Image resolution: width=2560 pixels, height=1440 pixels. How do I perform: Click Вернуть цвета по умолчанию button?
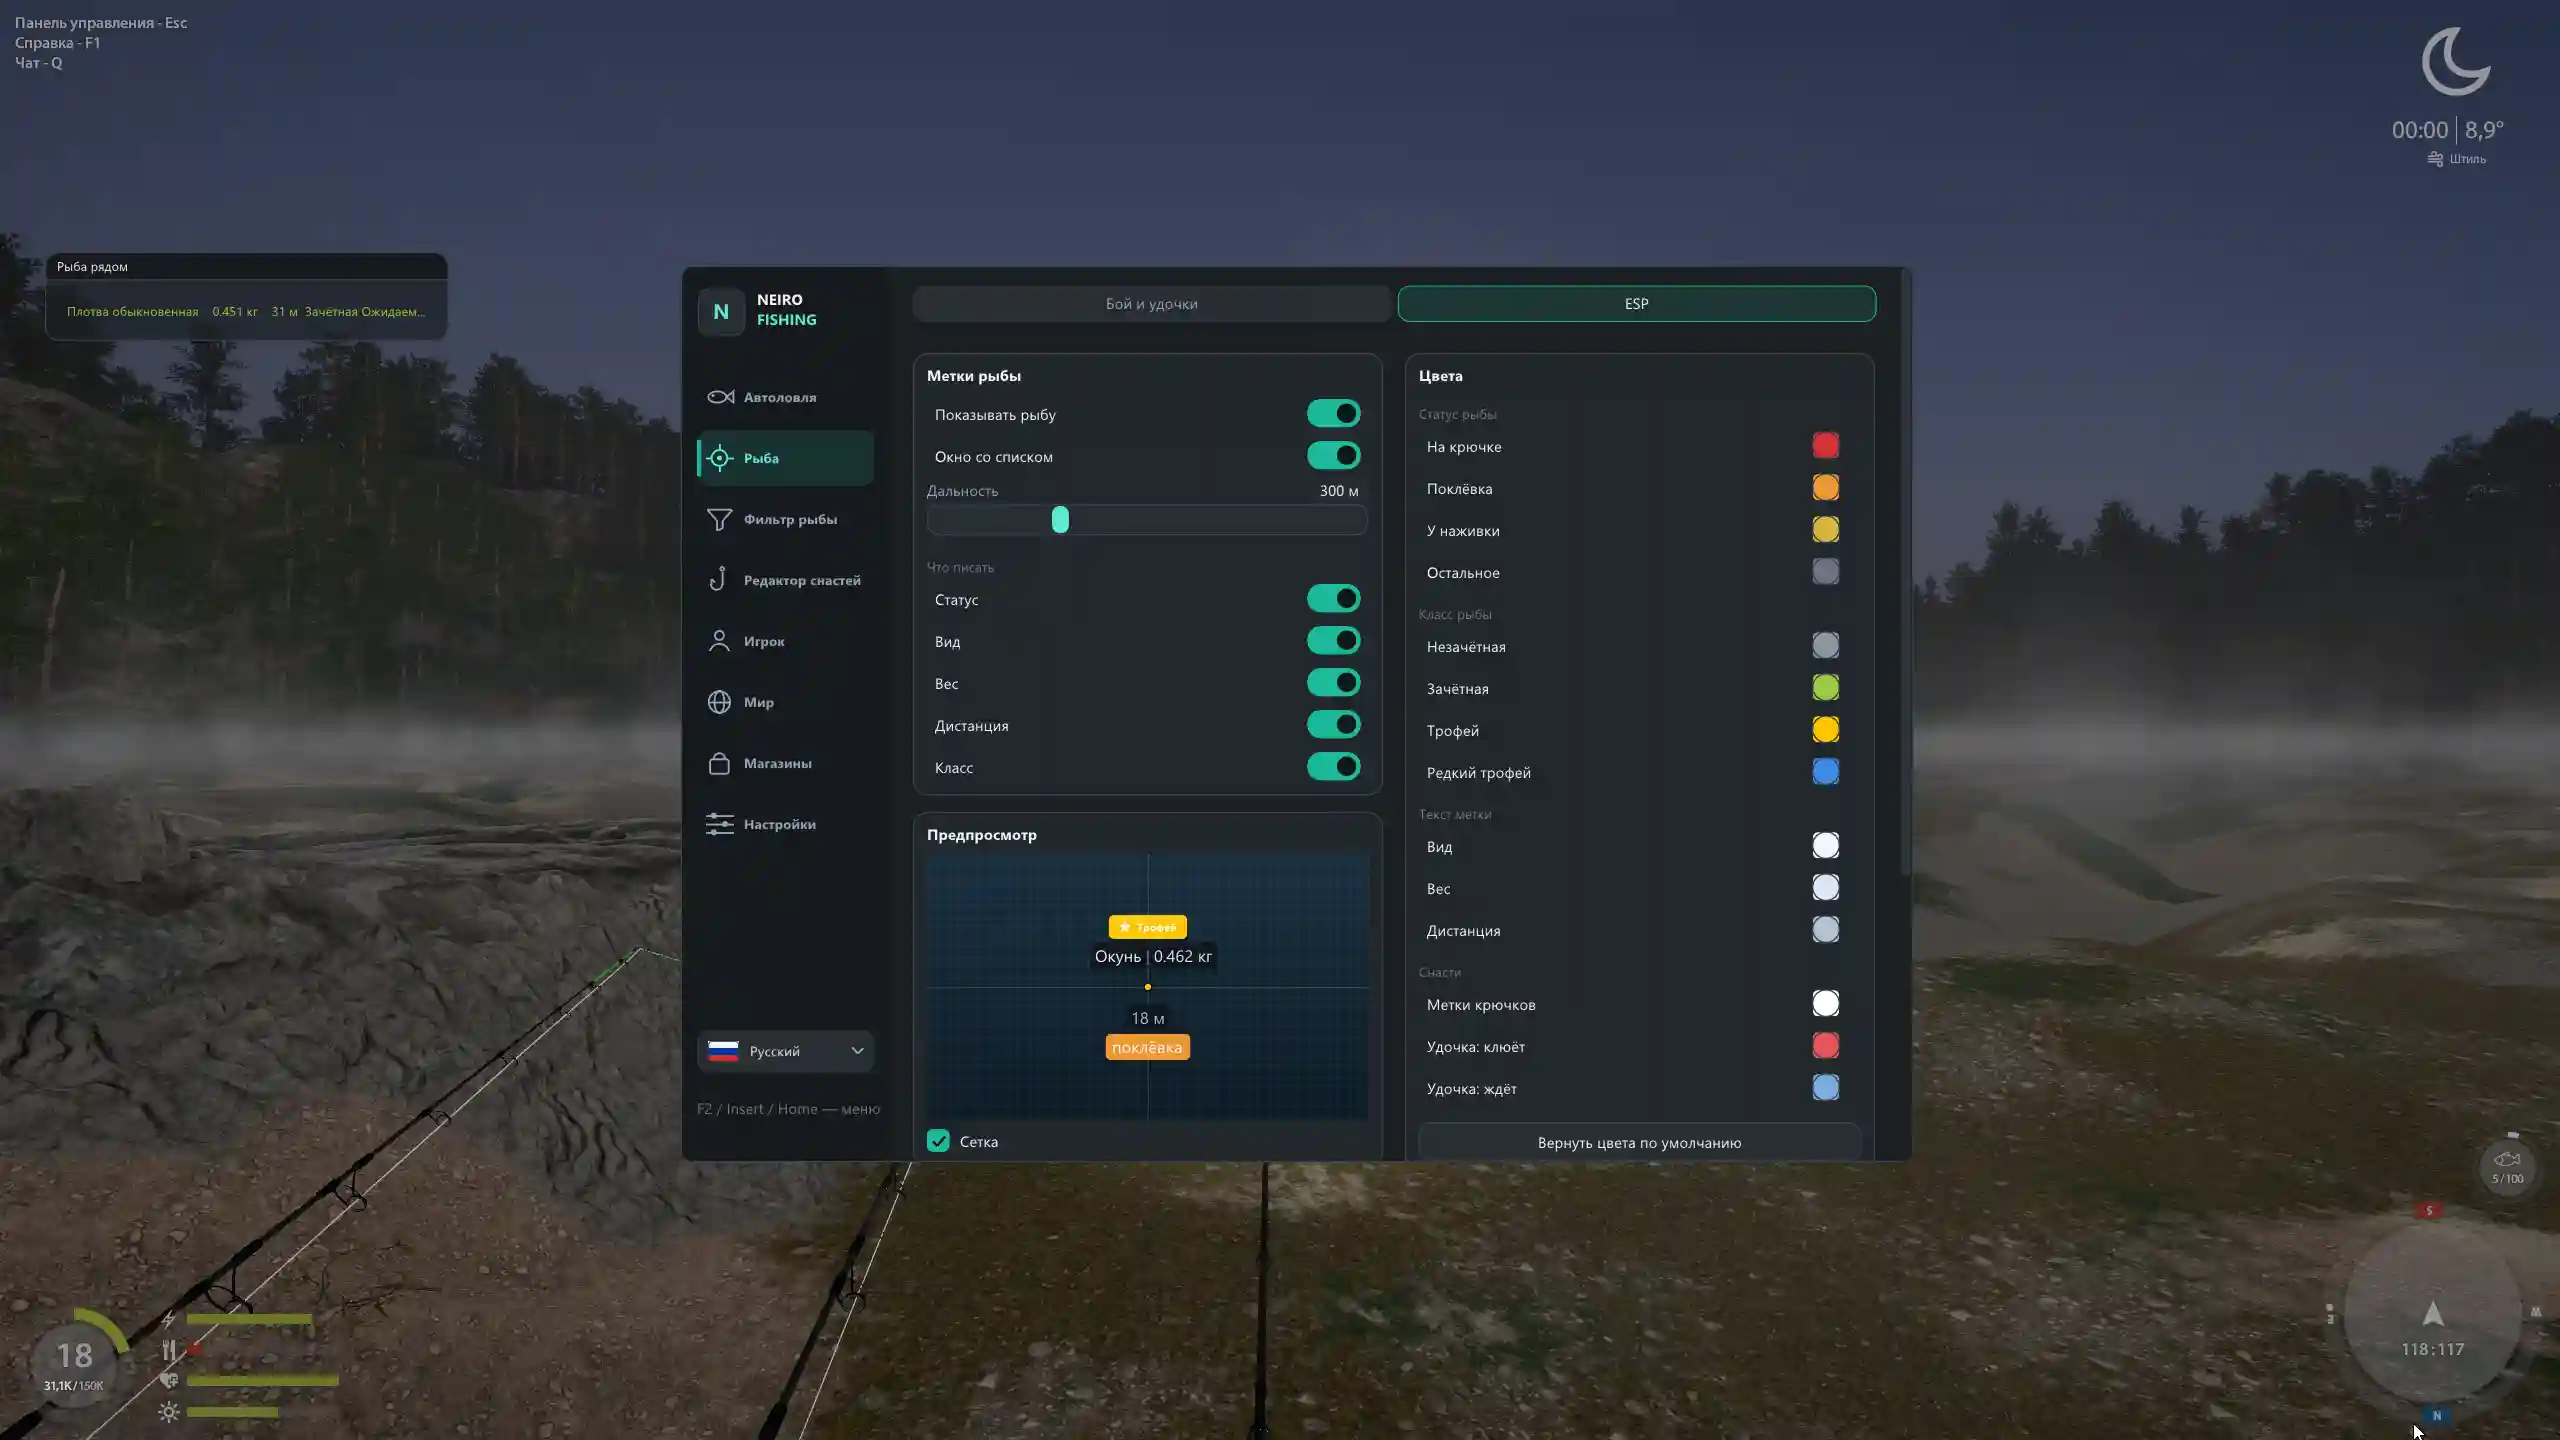pyautogui.click(x=1639, y=1142)
